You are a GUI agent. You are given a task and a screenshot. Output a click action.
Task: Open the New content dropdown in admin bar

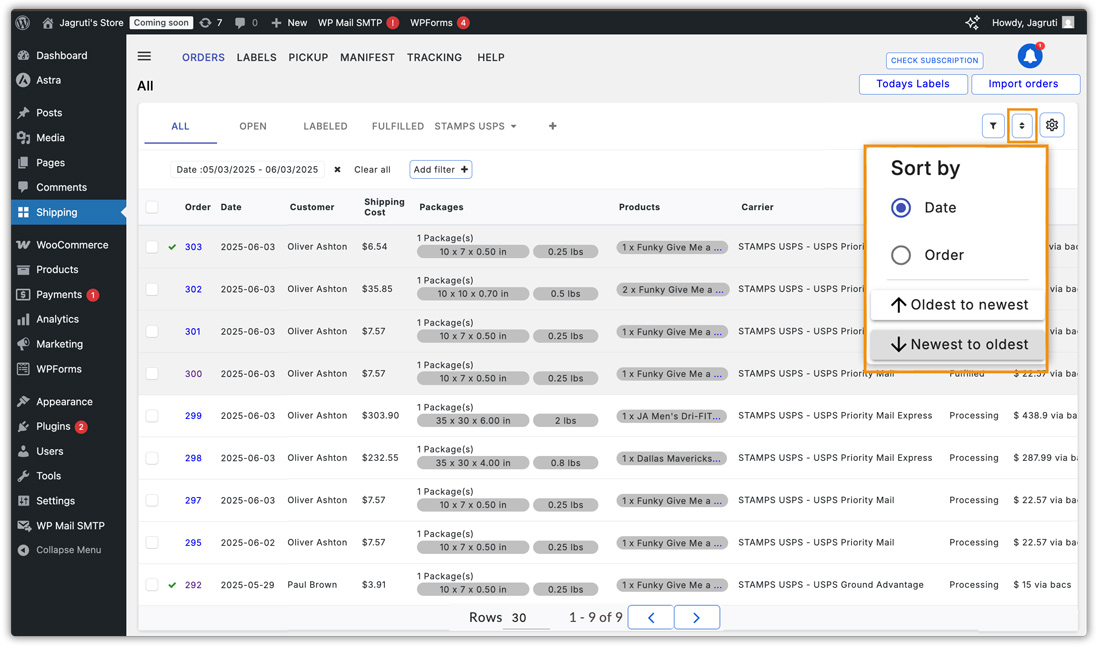tap(289, 22)
